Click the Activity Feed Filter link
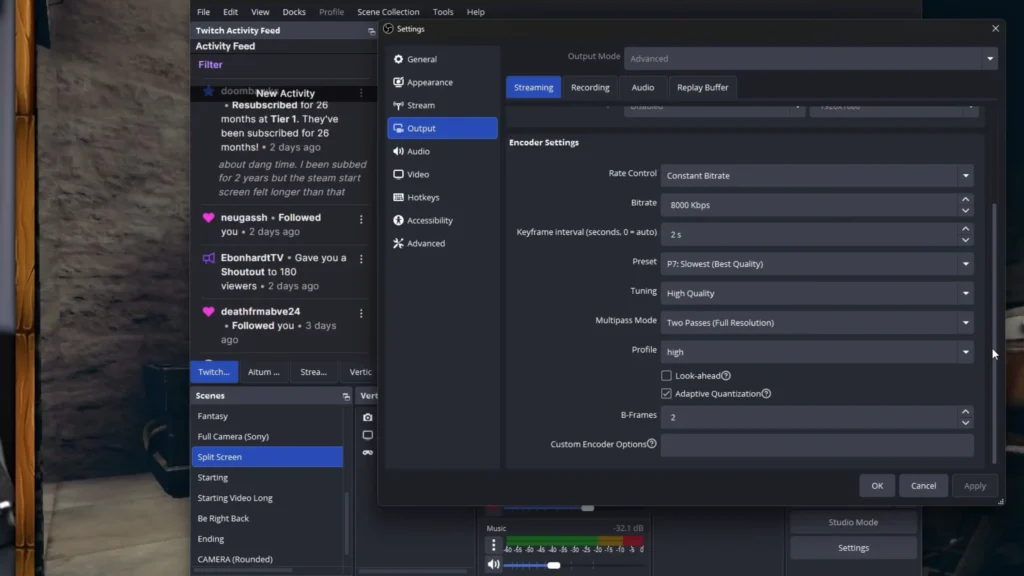This screenshot has height=576, width=1024. 210,65
